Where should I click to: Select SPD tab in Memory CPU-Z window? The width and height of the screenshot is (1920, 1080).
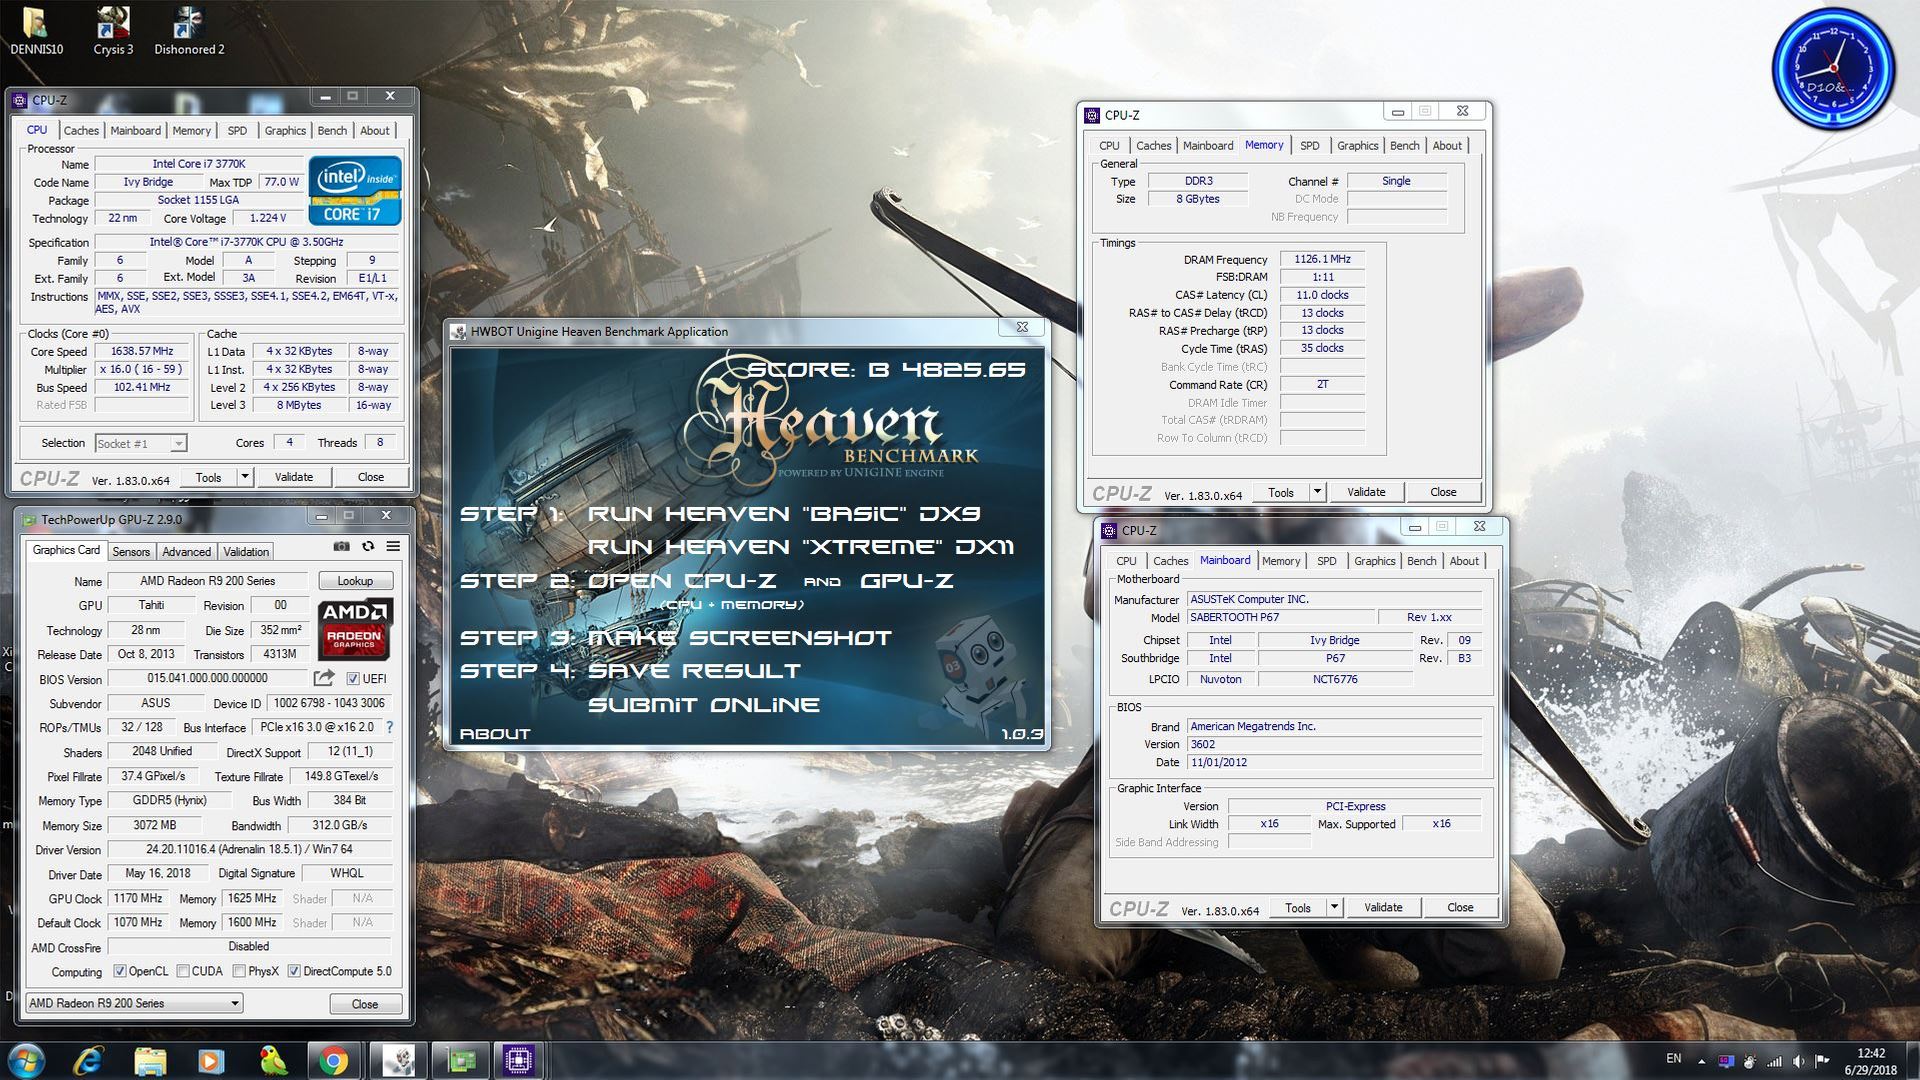tap(1310, 146)
